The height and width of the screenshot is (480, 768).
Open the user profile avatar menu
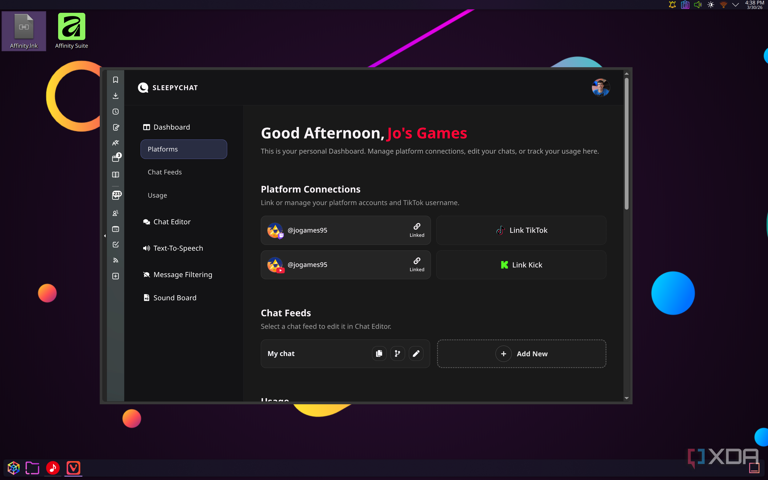coord(600,88)
